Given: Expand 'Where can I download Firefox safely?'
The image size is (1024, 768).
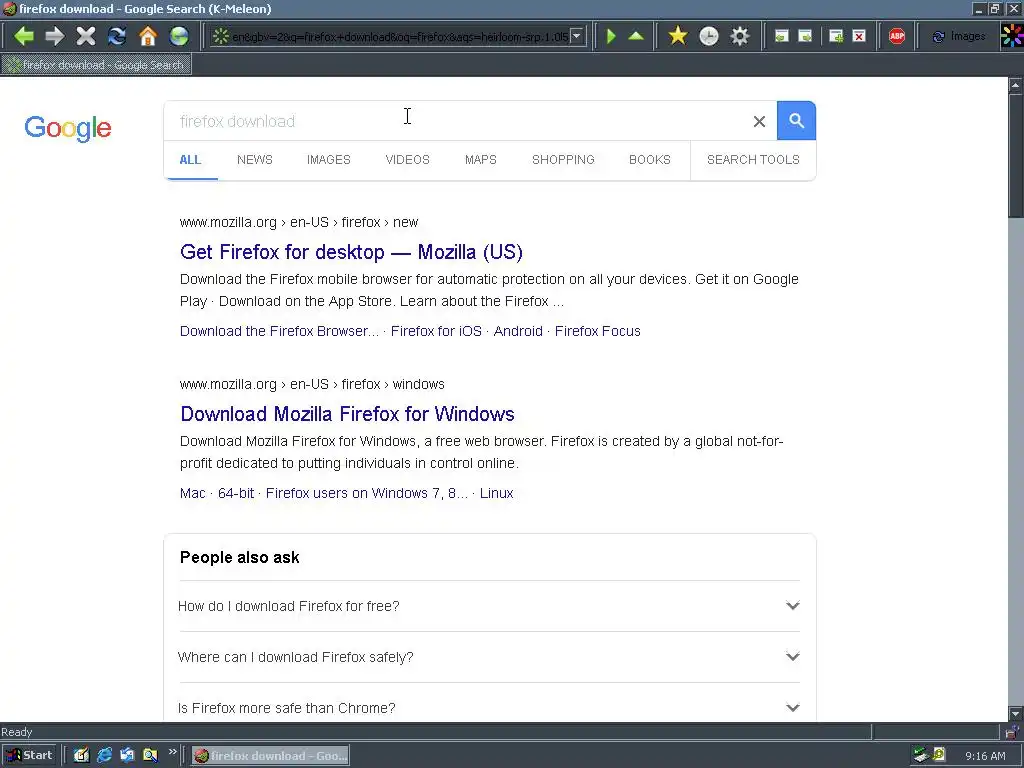Looking at the screenshot, I should [x=489, y=657].
